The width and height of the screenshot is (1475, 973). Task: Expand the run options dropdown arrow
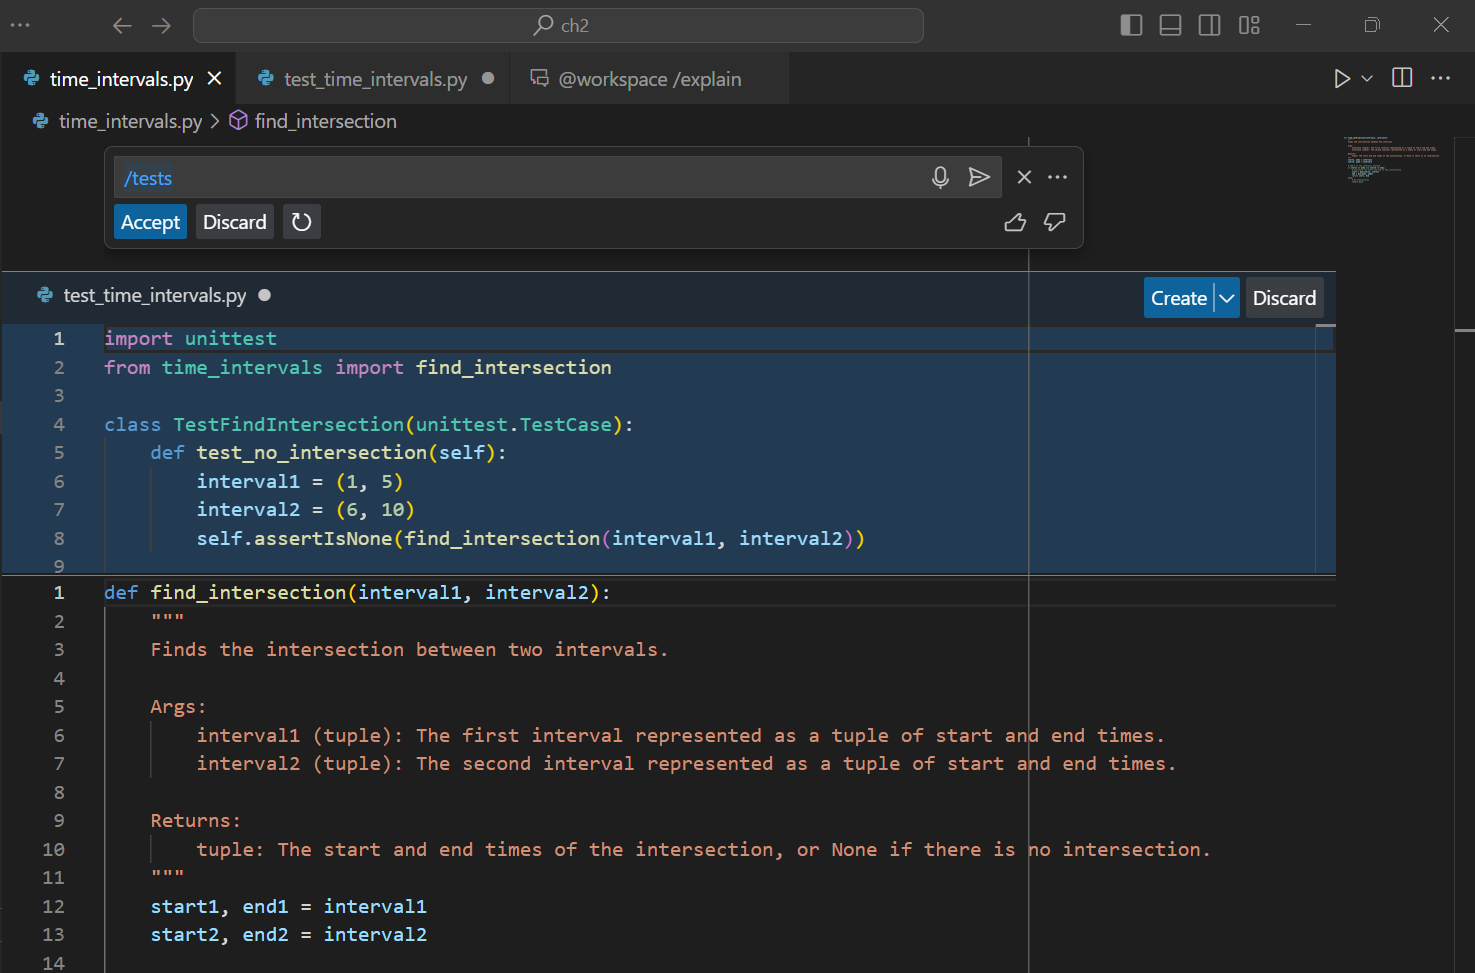1367,78
